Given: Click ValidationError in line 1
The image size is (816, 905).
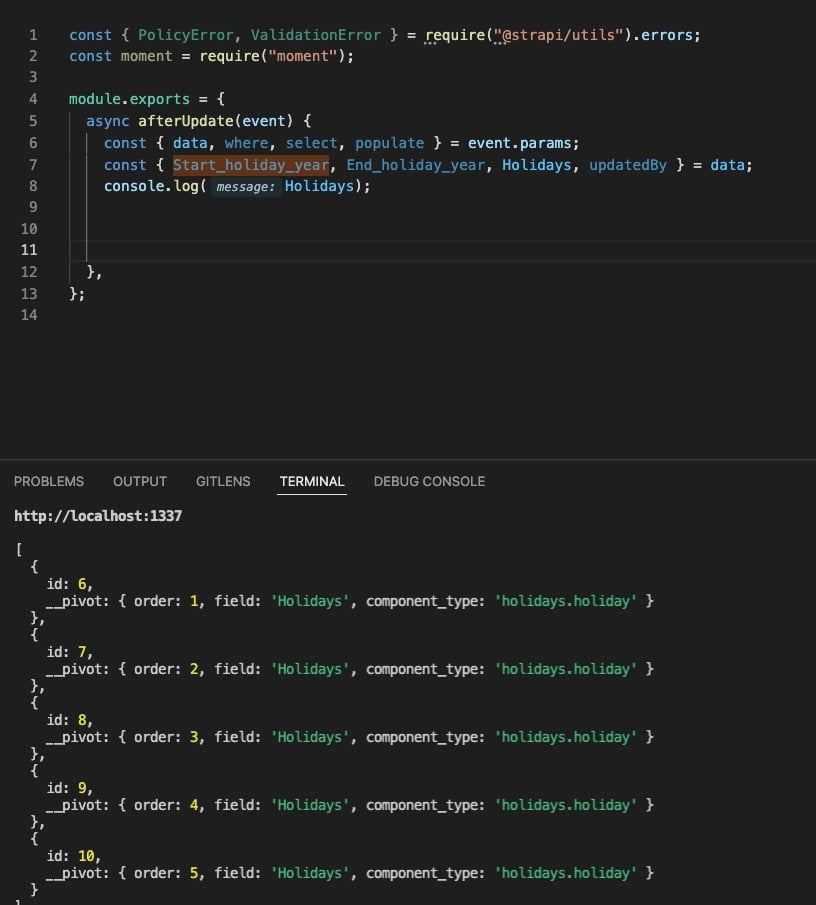Looking at the screenshot, I should (316, 35).
